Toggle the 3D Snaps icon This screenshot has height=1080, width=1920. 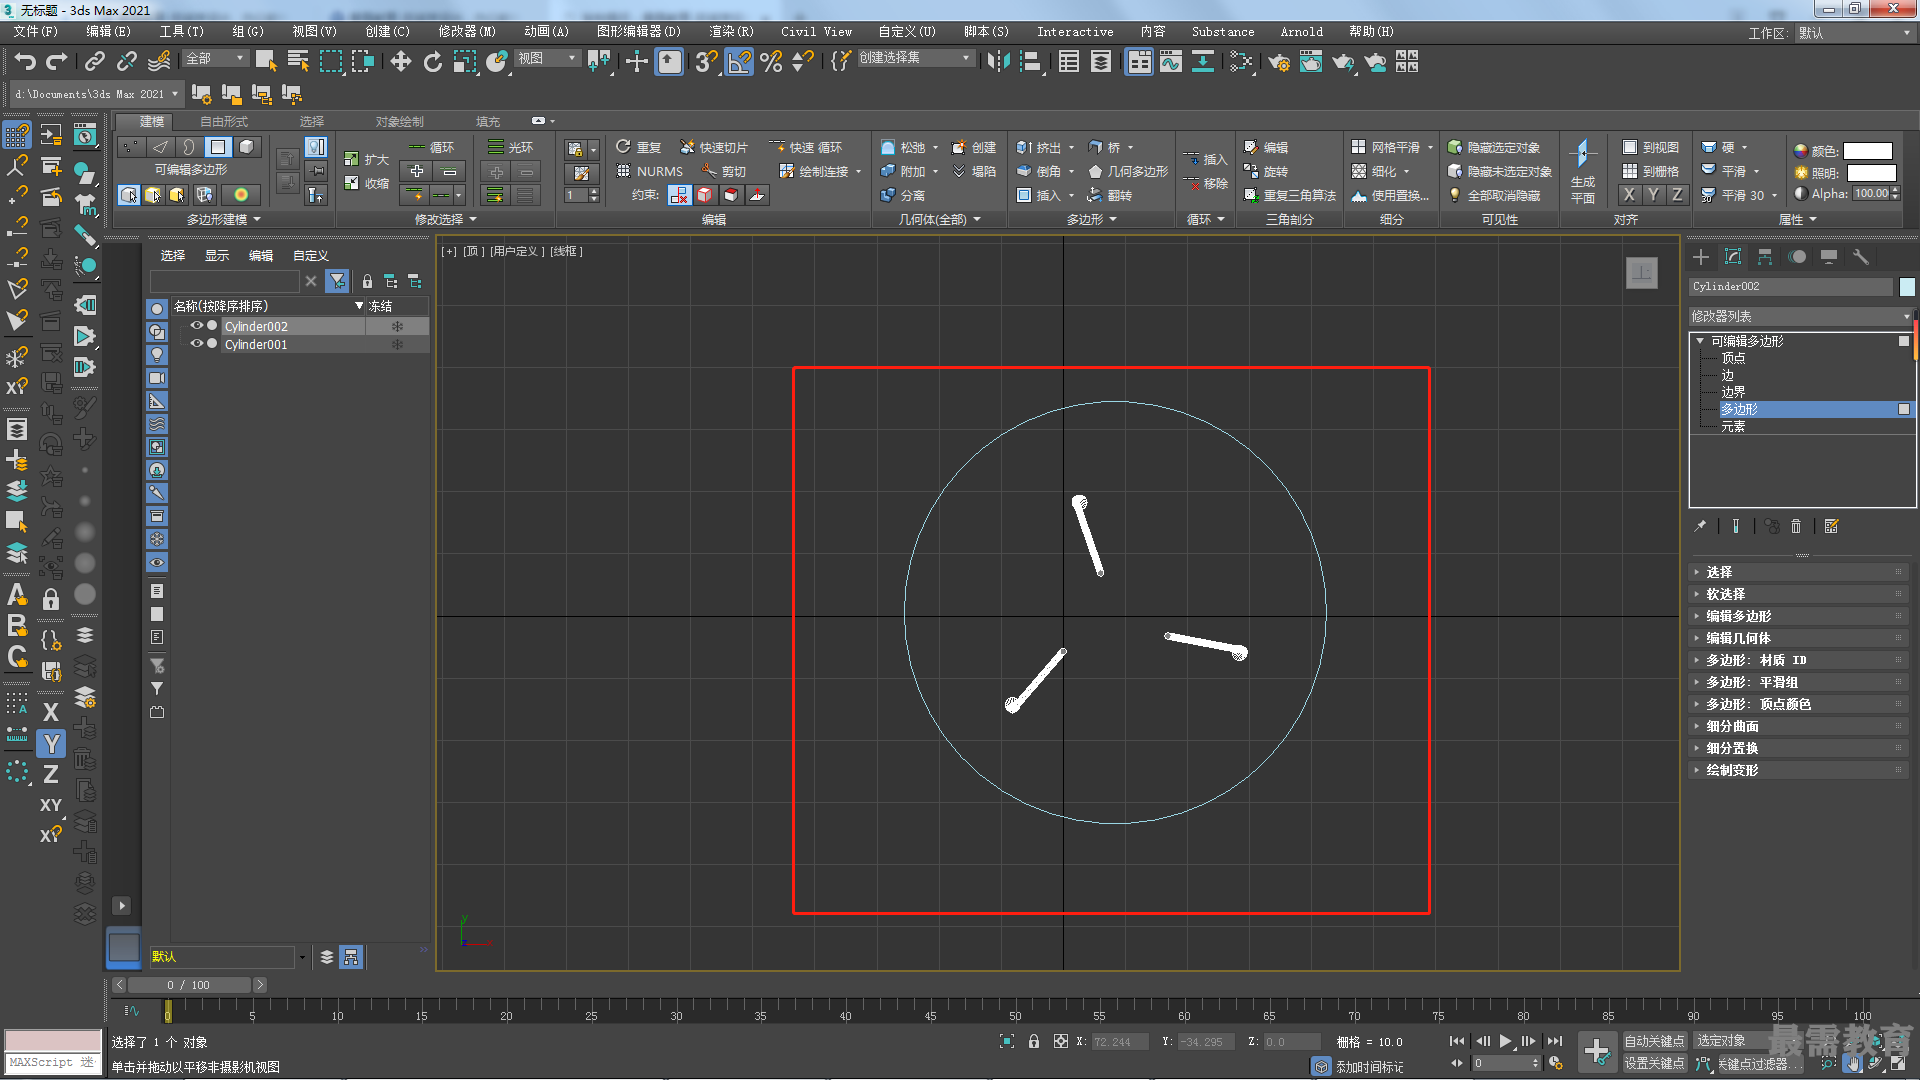[x=706, y=62]
